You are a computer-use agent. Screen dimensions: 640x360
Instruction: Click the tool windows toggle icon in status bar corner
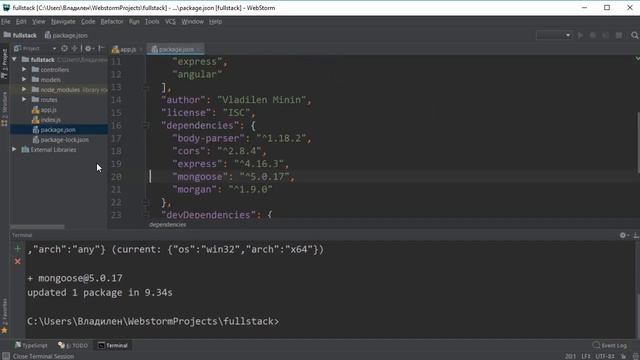click(x=5, y=356)
